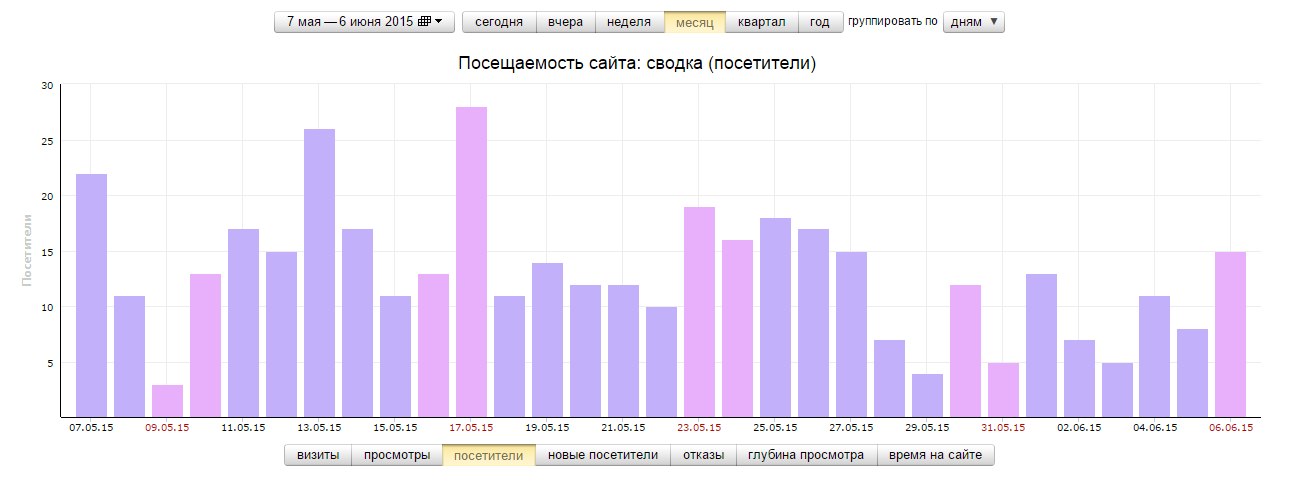Select the 'сегодня' period button
The height and width of the screenshot is (485, 1313).
pos(498,22)
